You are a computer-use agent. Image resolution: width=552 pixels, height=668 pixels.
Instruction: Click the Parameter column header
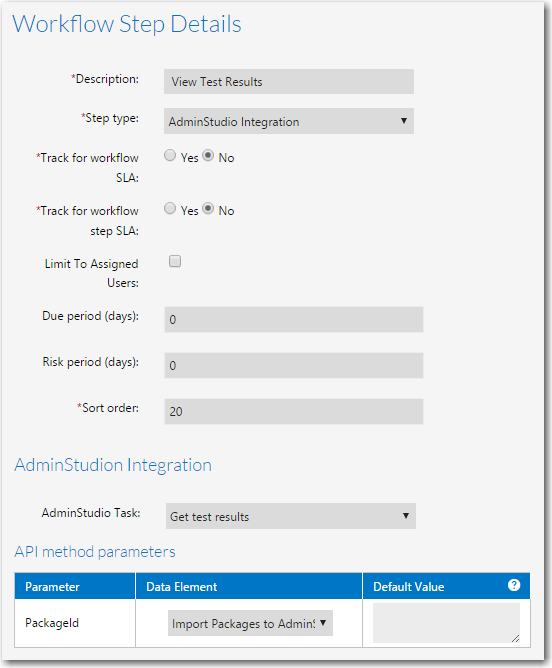tap(75, 586)
